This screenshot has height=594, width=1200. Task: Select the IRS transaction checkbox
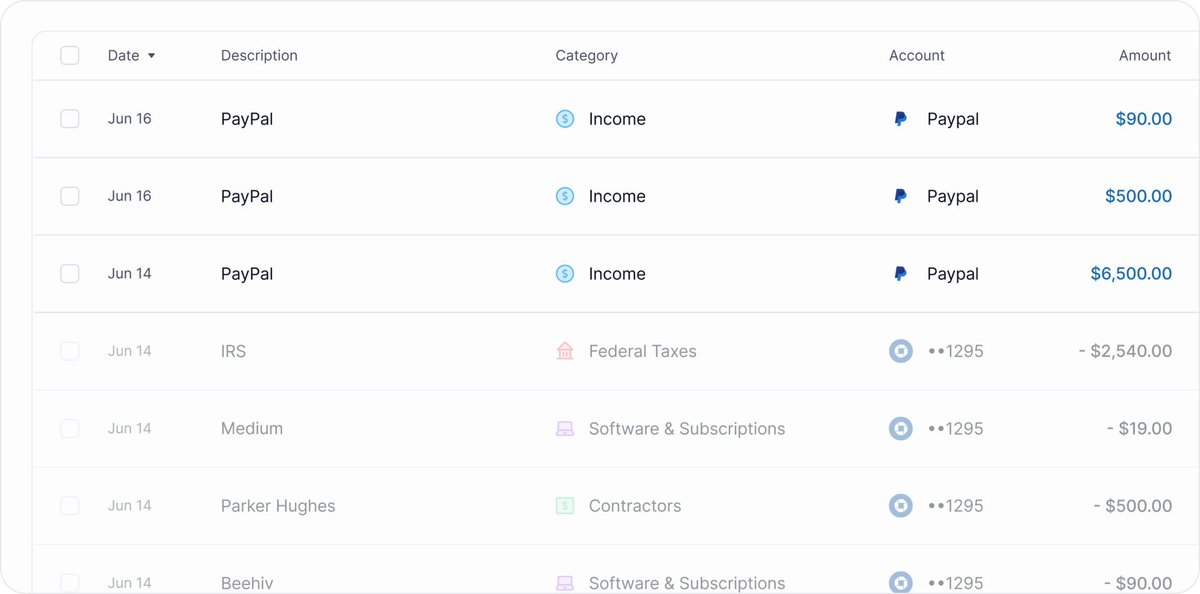[x=70, y=351]
